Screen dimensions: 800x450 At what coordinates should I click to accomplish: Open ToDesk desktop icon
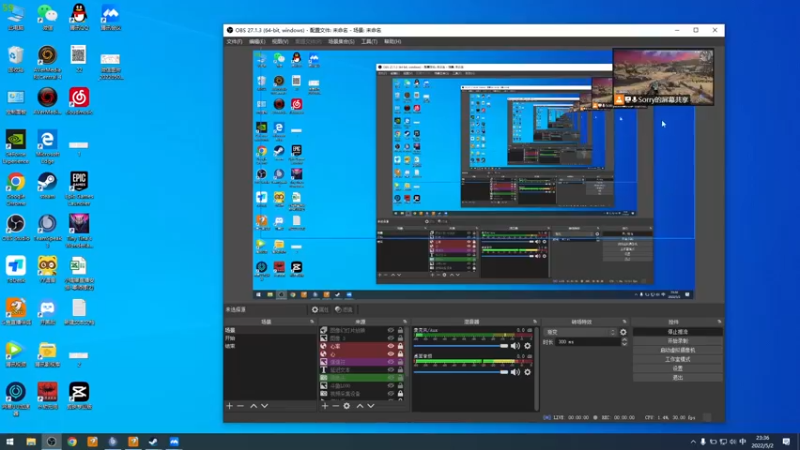point(16,269)
